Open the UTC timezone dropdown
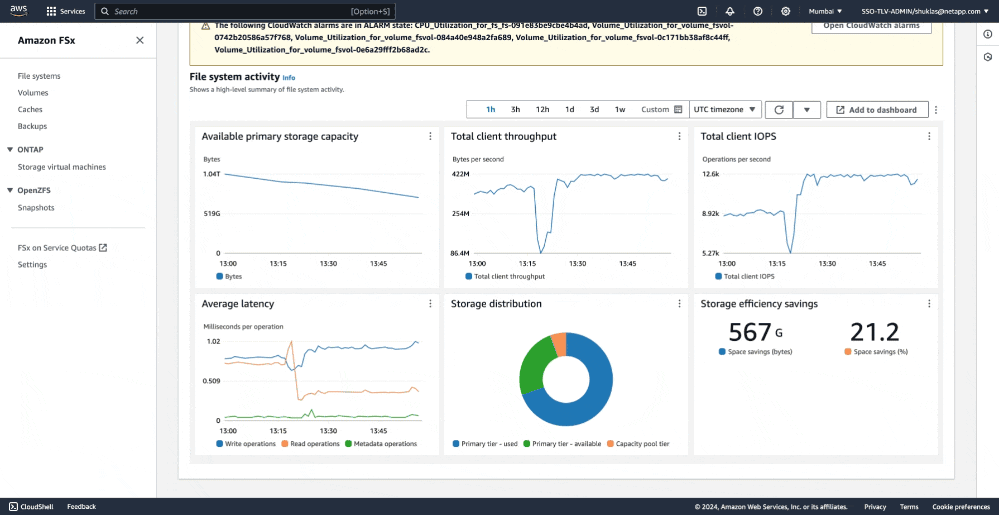 pos(726,110)
